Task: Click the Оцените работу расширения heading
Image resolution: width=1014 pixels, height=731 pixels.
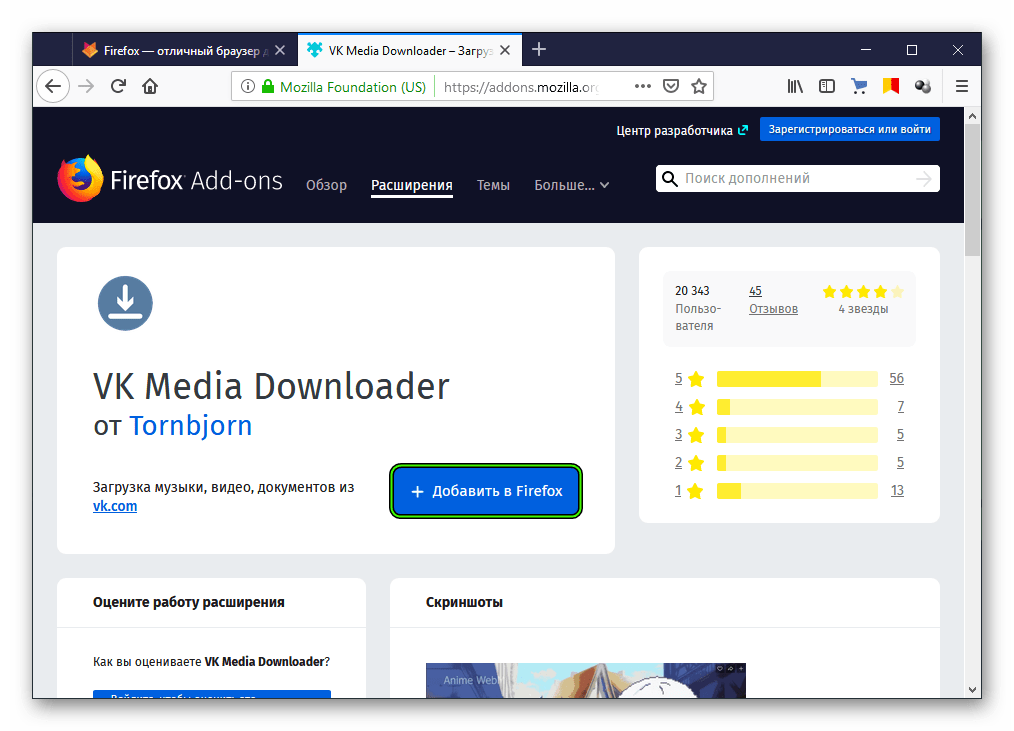Action: [x=189, y=602]
